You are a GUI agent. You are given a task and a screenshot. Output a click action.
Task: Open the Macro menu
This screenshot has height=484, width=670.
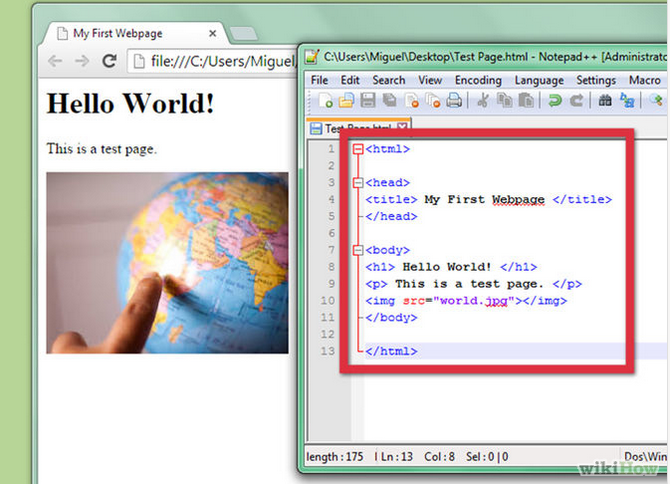click(x=645, y=80)
